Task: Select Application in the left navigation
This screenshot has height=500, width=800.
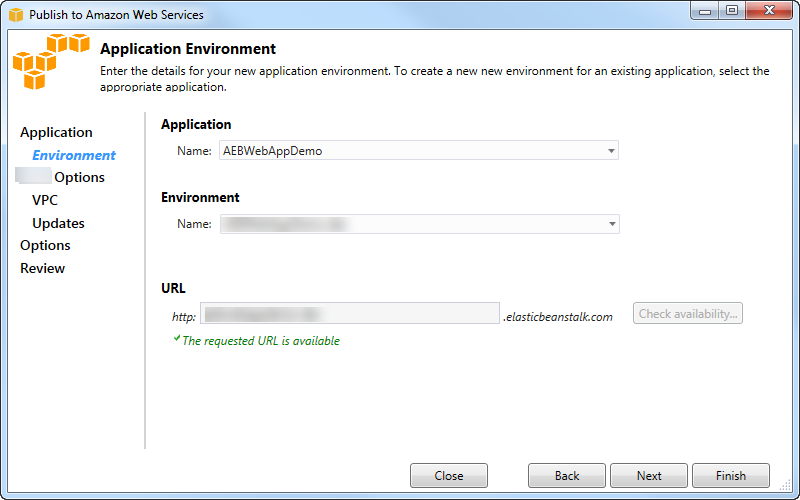Action: (x=56, y=132)
